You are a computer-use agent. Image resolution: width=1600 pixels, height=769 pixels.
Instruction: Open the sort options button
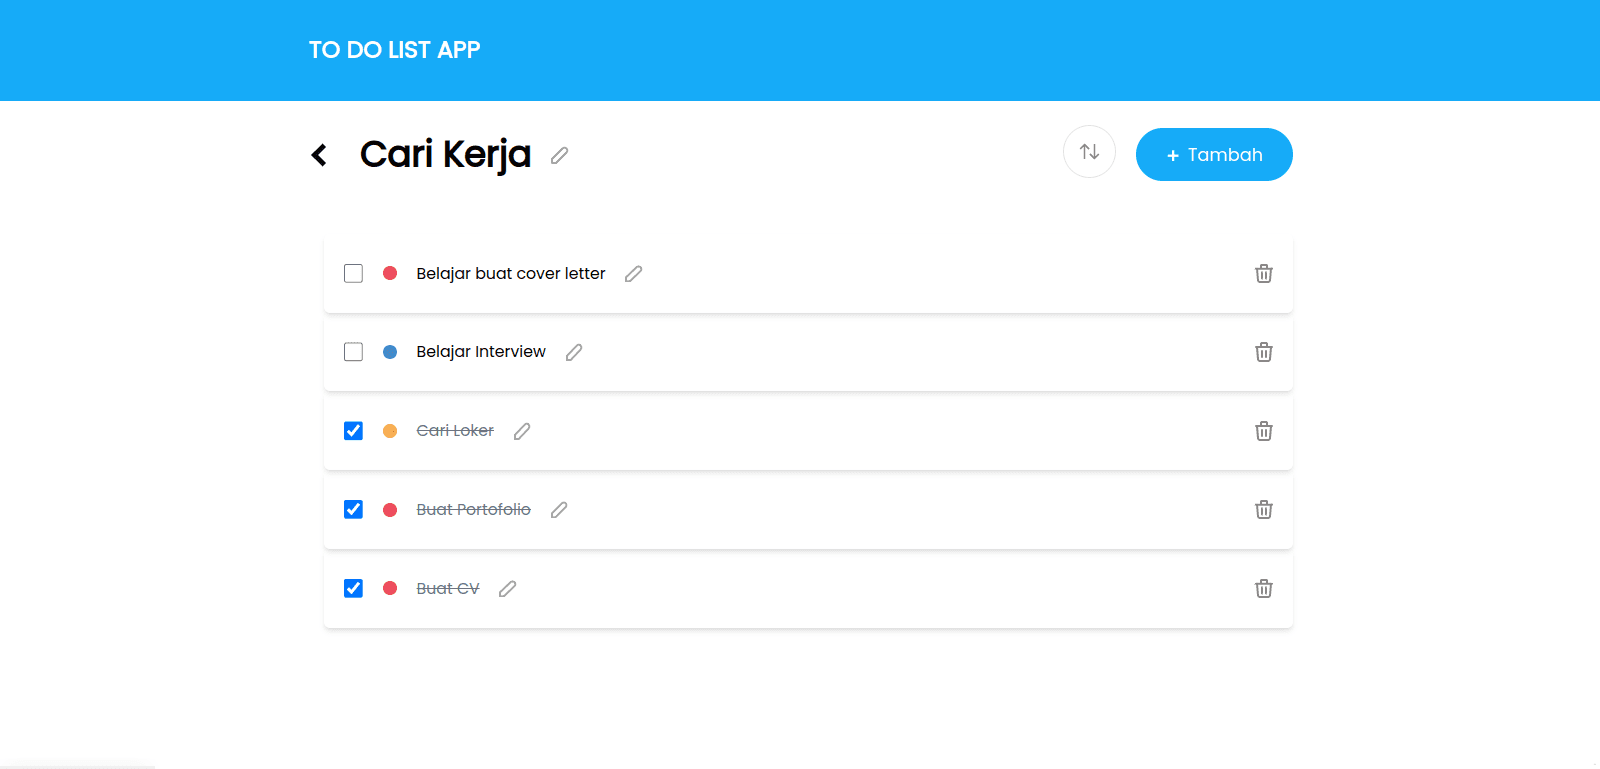[1089, 152]
